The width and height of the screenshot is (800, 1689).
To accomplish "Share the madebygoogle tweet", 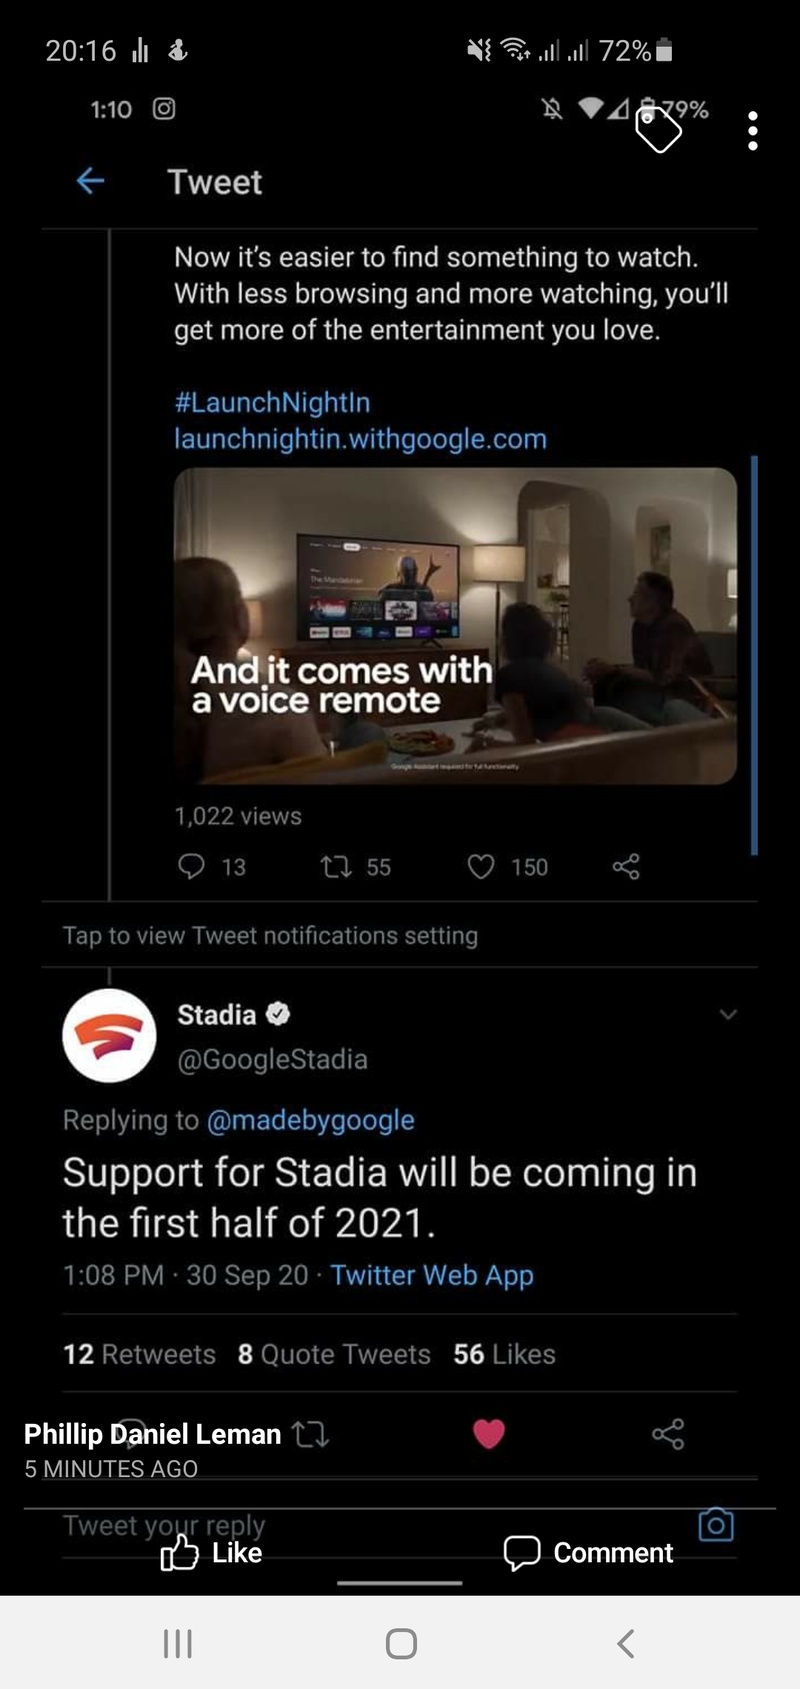I will pyautogui.click(x=626, y=867).
